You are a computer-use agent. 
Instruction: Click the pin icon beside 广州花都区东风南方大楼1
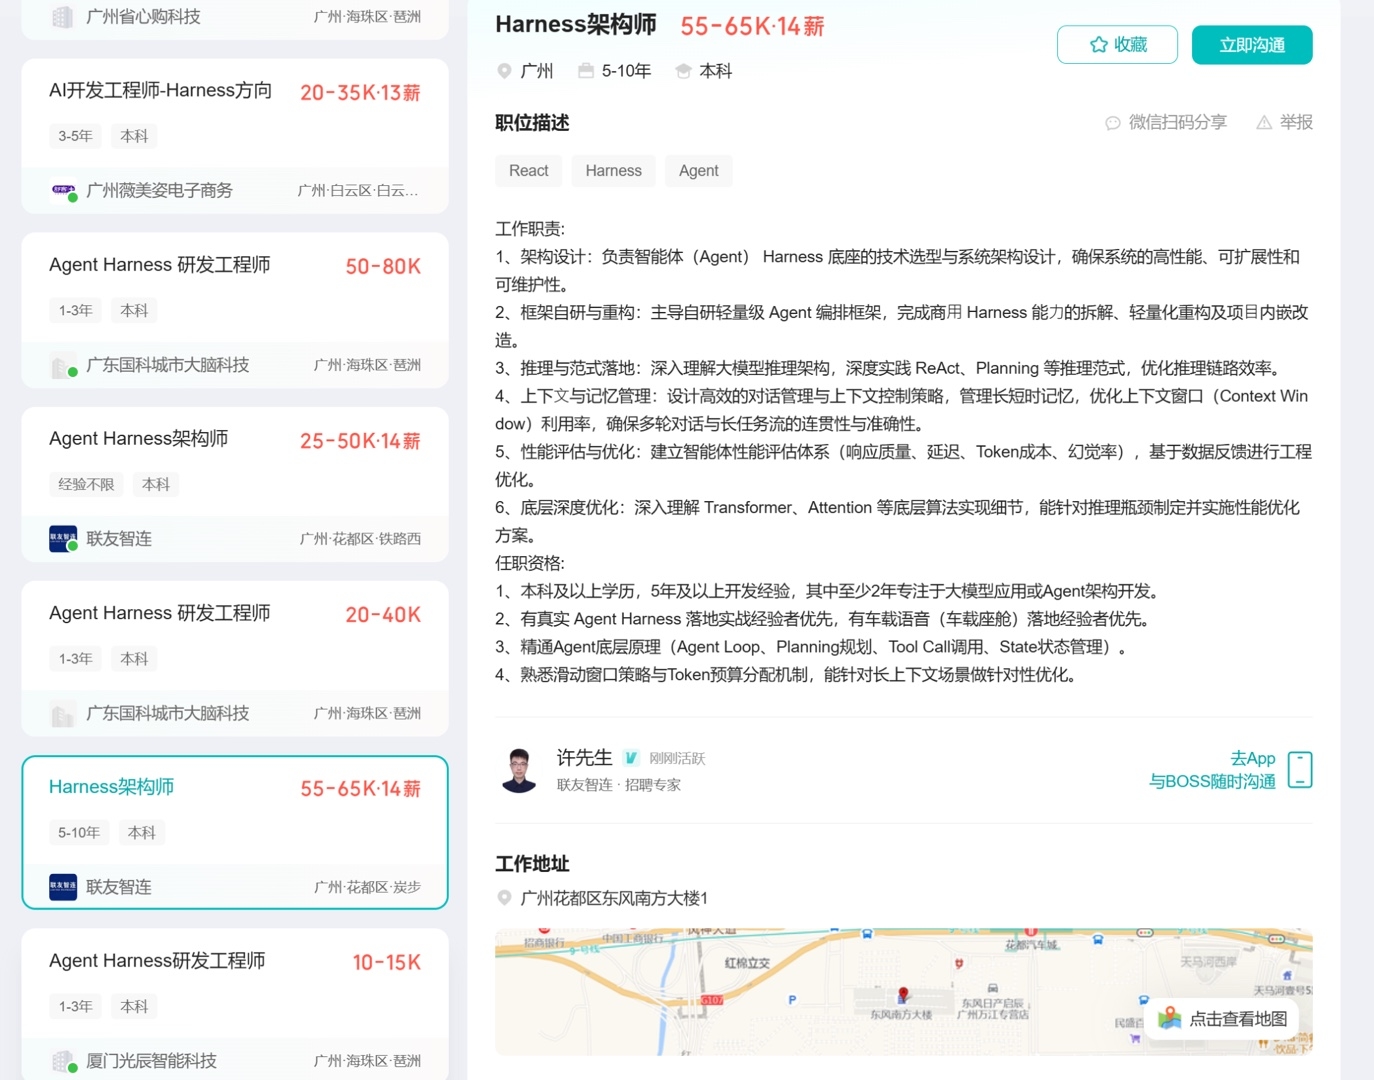(505, 898)
